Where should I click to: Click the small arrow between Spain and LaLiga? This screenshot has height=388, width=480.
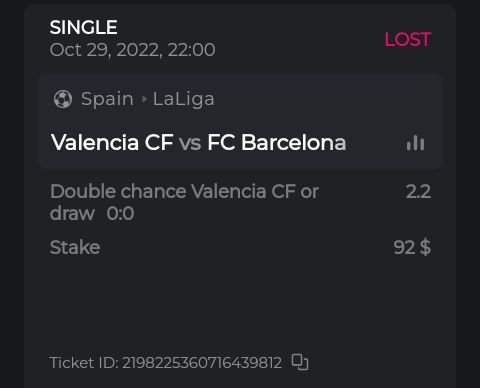144,99
